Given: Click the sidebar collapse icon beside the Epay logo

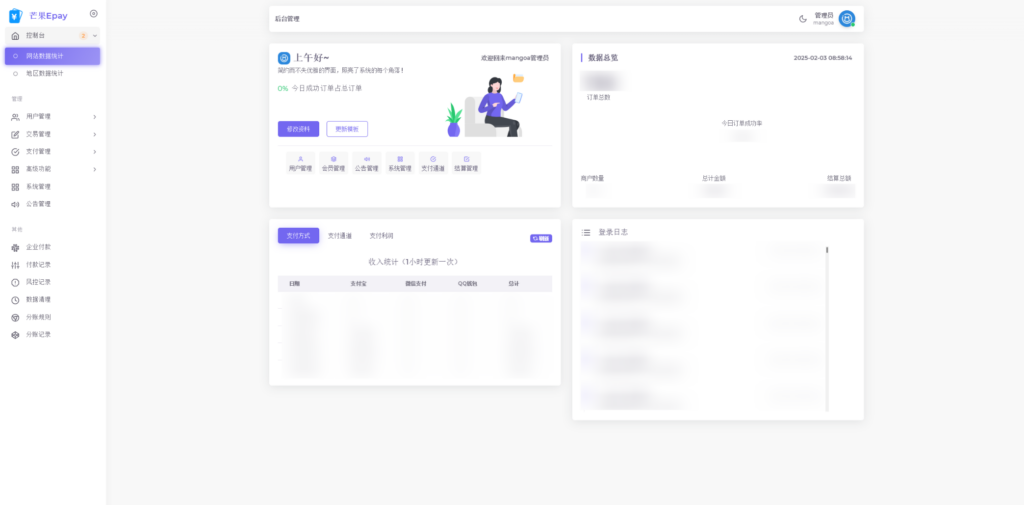Looking at the screenshot, I should coord(93,13).
